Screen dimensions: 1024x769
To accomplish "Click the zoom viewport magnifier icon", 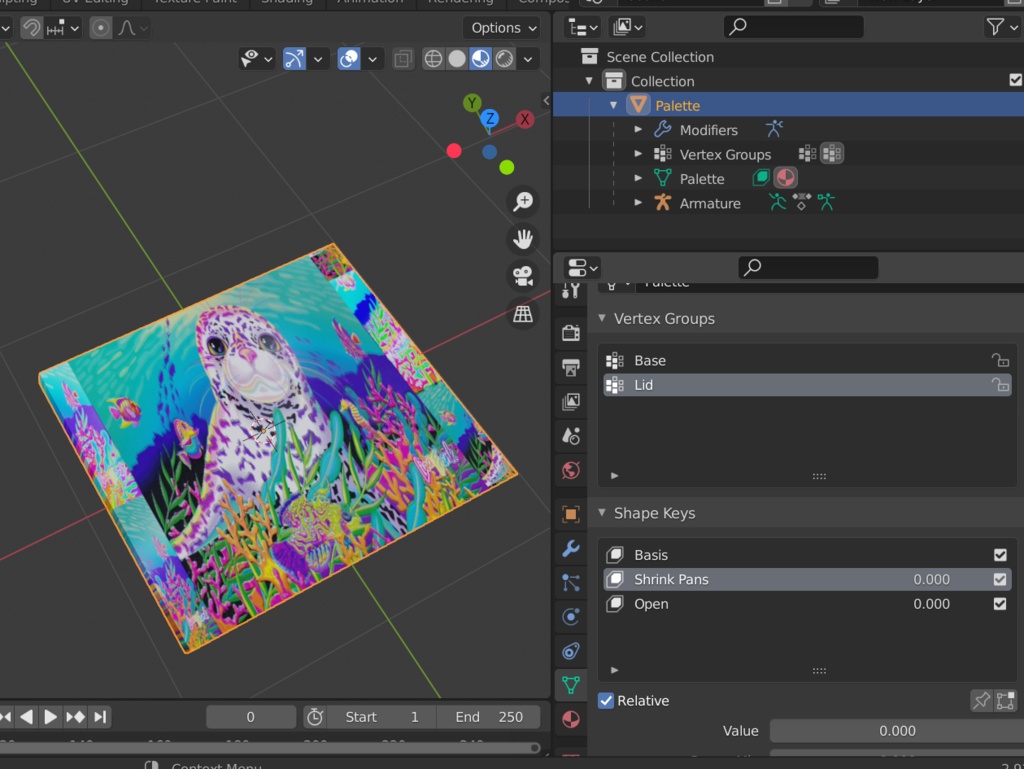I will click(522, 201).
